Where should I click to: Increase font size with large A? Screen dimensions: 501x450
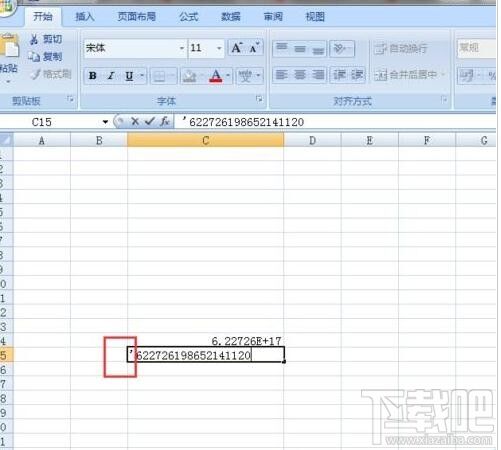pyautogui.click(x=237, y=48)
